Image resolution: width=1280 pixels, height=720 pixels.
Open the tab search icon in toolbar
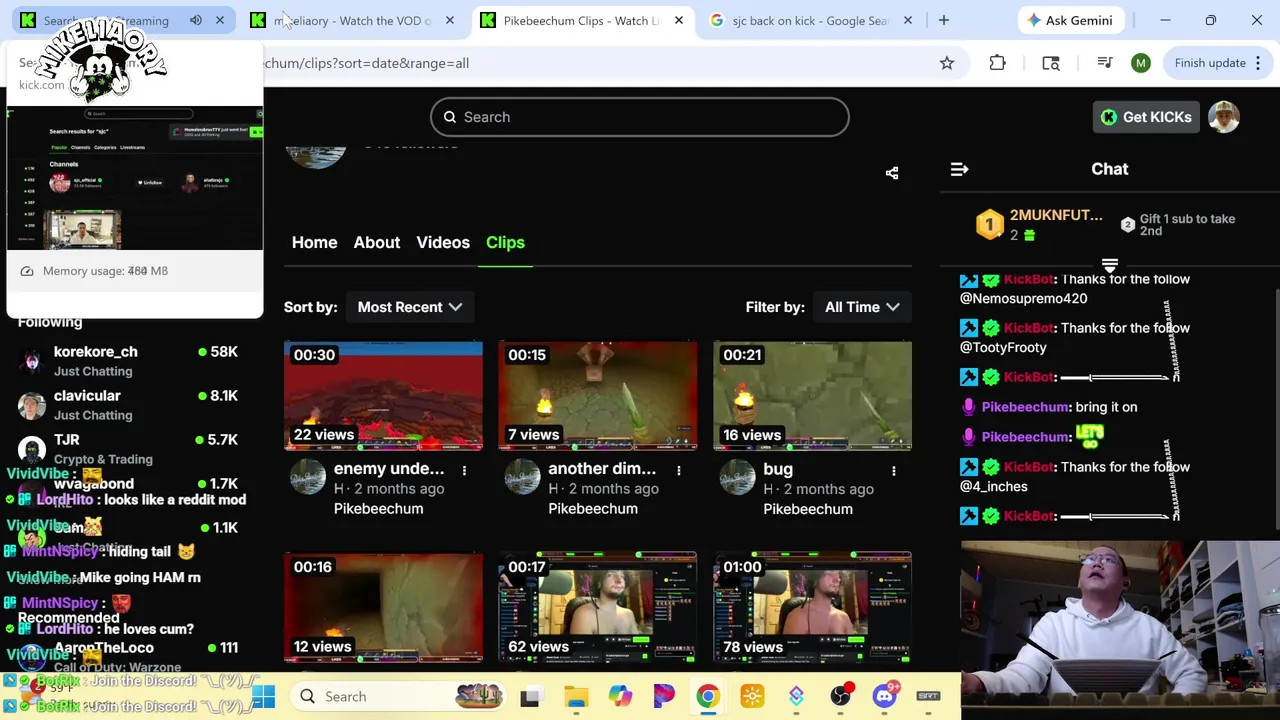(1051, 63)
